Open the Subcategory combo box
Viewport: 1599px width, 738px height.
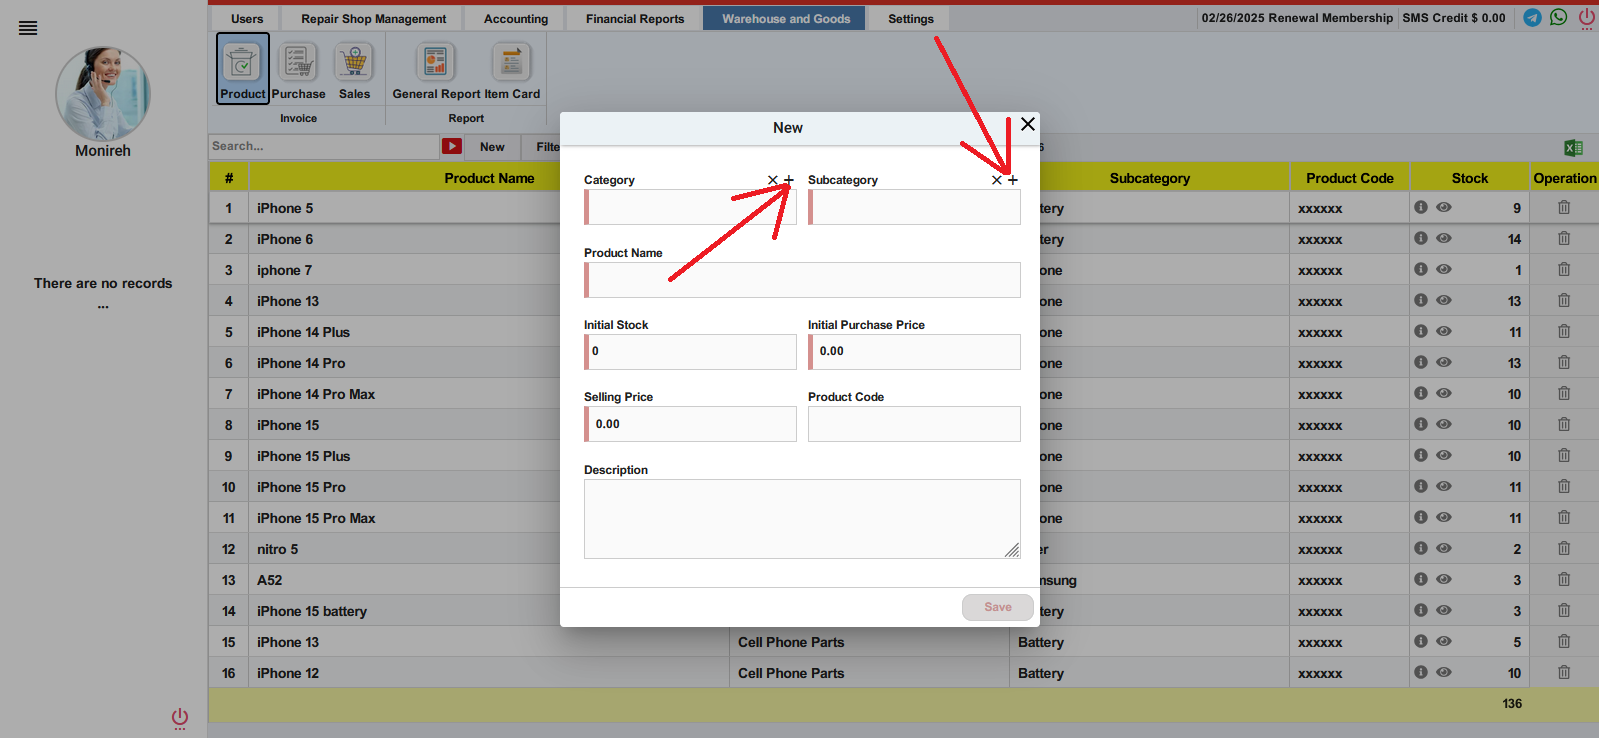point(914,207)
